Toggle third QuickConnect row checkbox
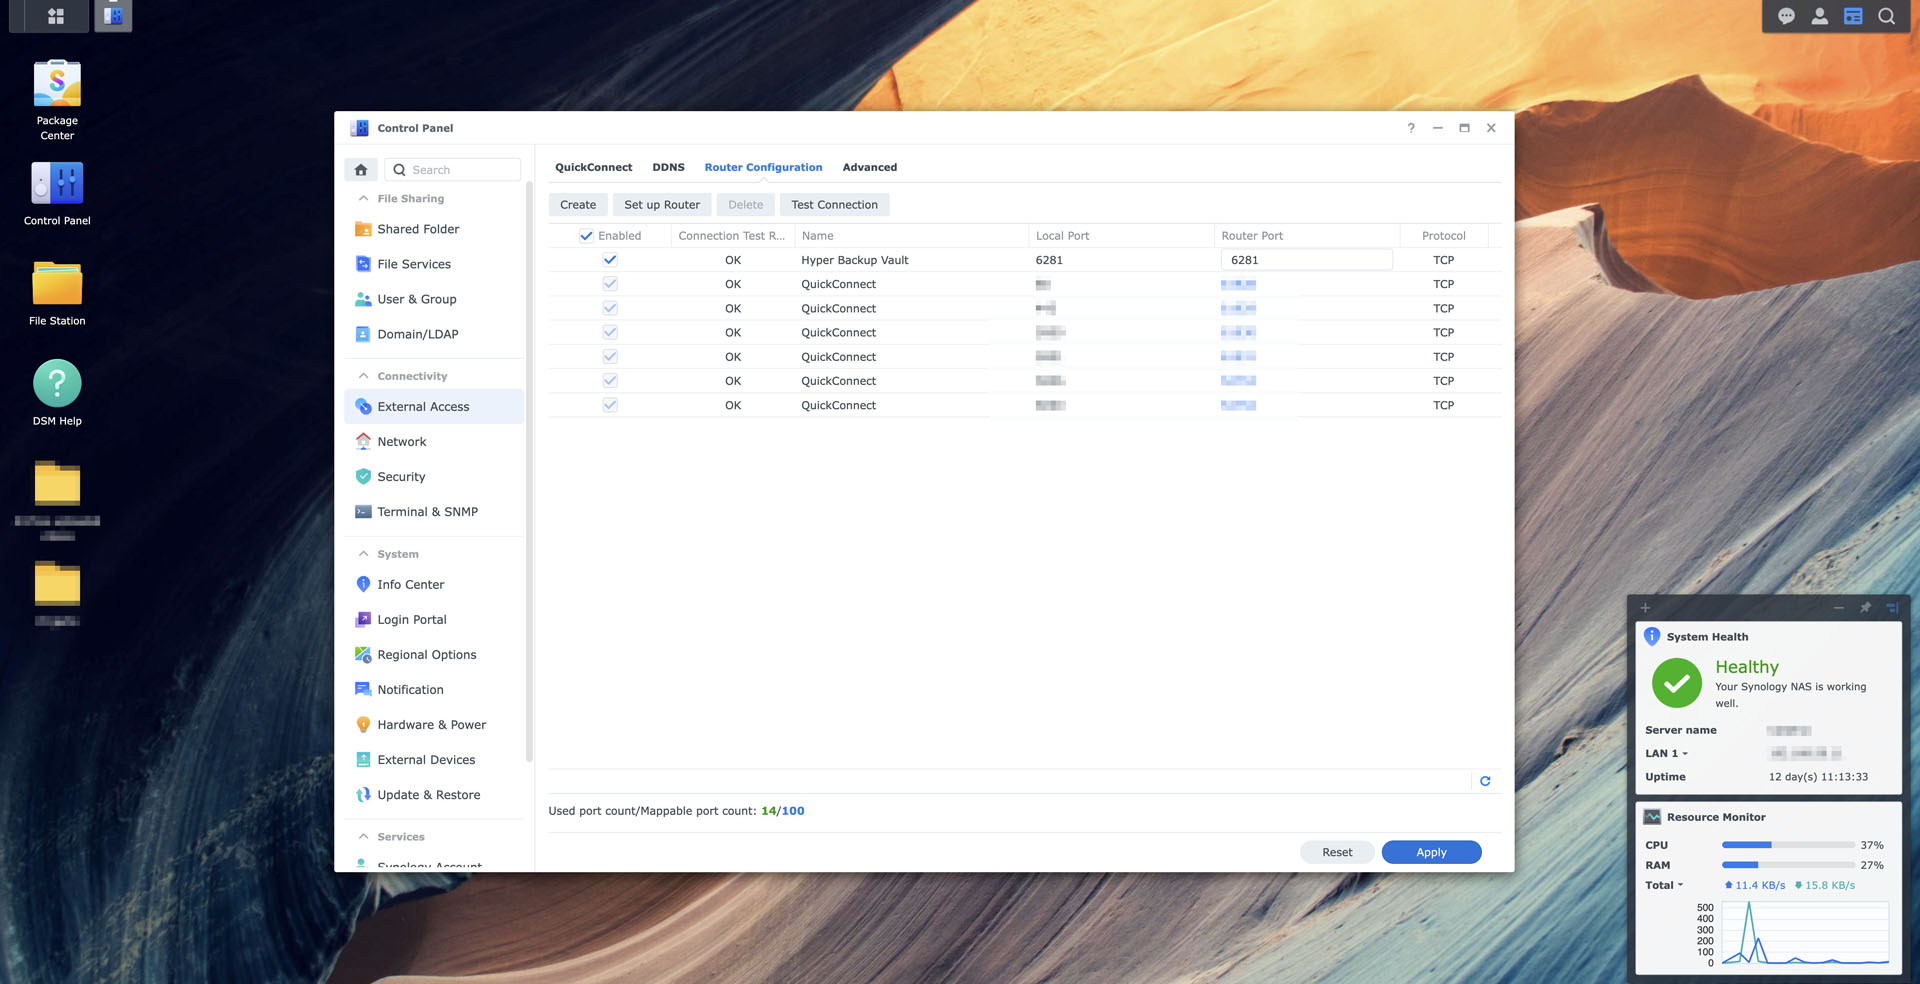Screen dimensions: 1920x984 (x=610, y=332)
